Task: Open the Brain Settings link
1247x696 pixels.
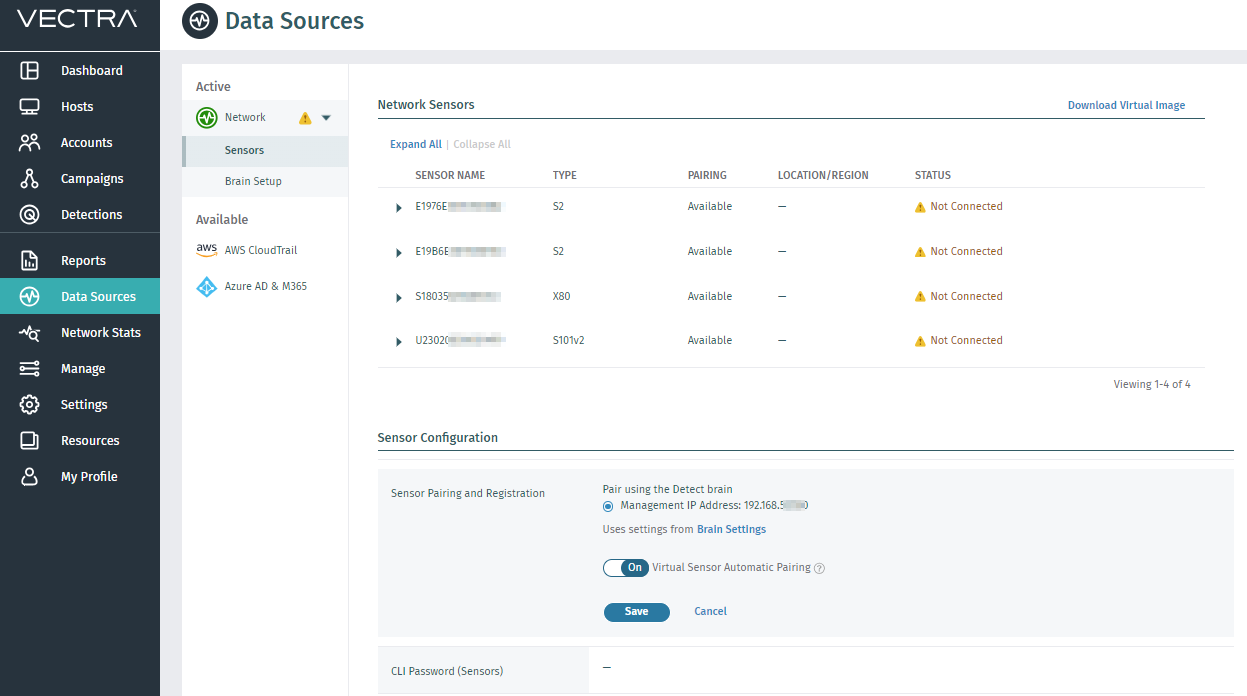Action: pyautogui.click(x=731, y=529)
